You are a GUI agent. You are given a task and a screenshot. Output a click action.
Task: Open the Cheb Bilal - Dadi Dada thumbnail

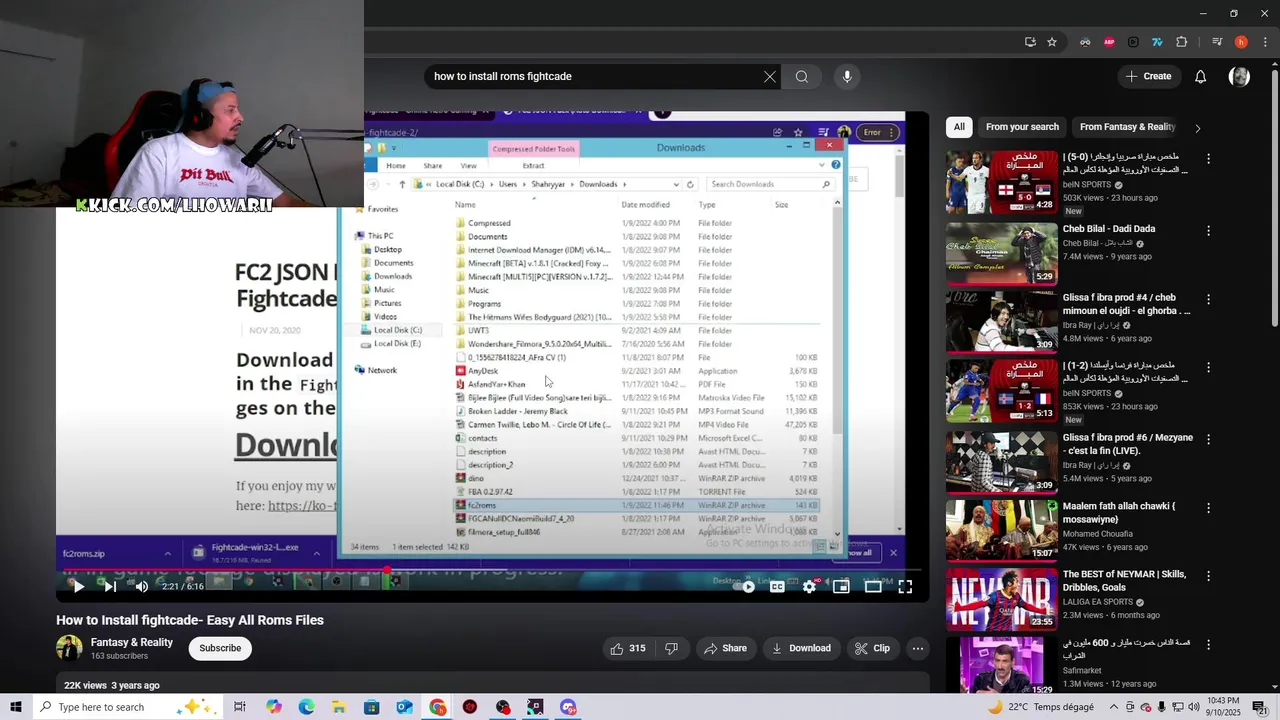point(1001,253)
